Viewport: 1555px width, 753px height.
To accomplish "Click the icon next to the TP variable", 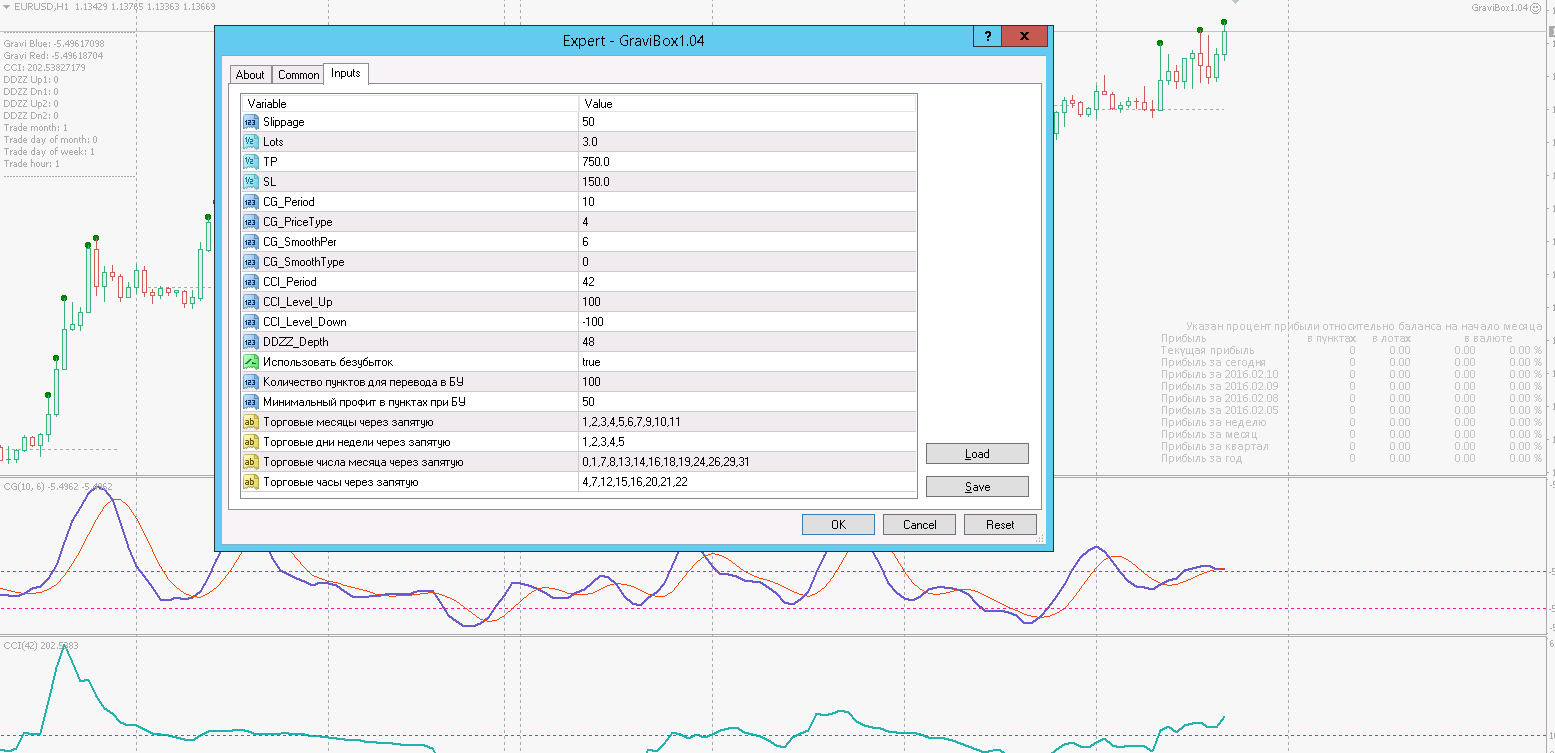I will 250,162.
